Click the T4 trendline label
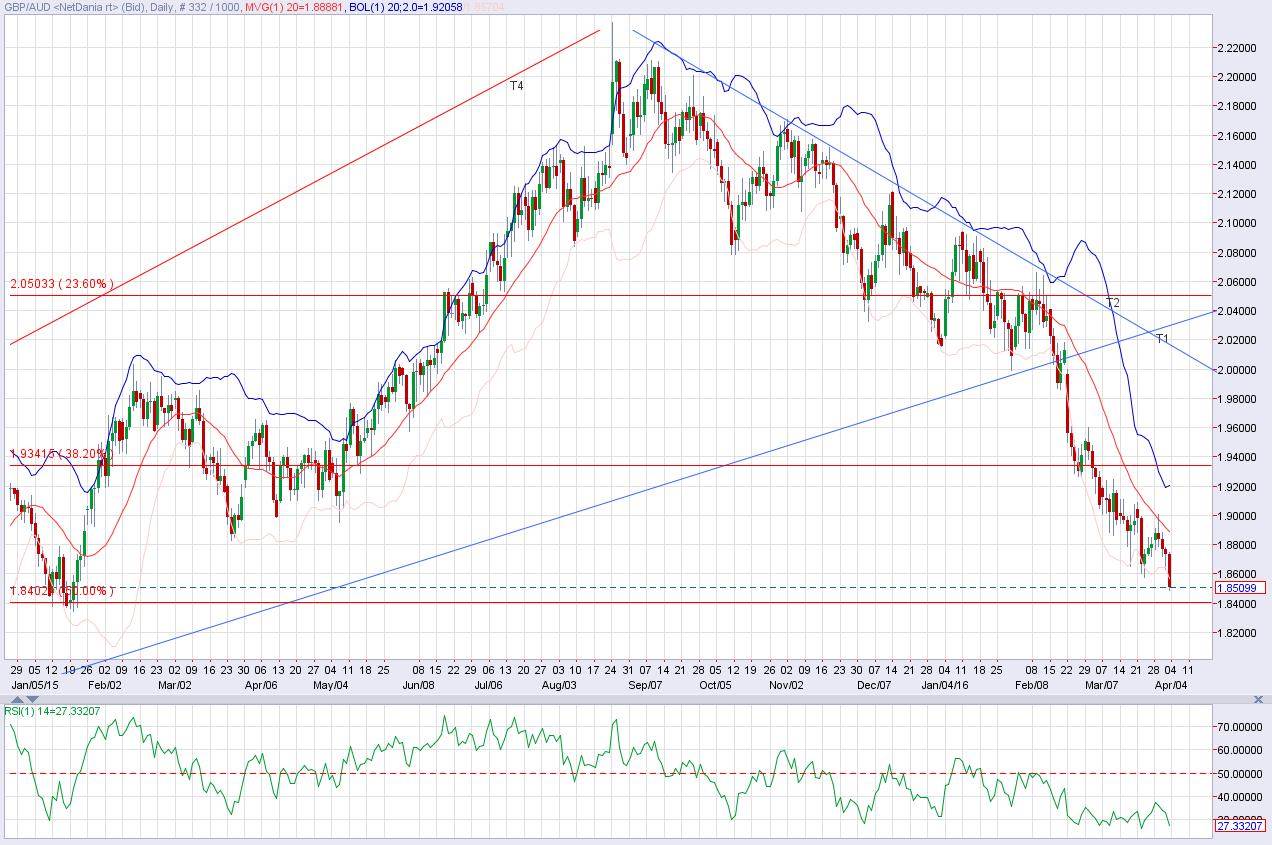Screen dimensions: 1272x845 pyautogui.click(x=516, y=86)
